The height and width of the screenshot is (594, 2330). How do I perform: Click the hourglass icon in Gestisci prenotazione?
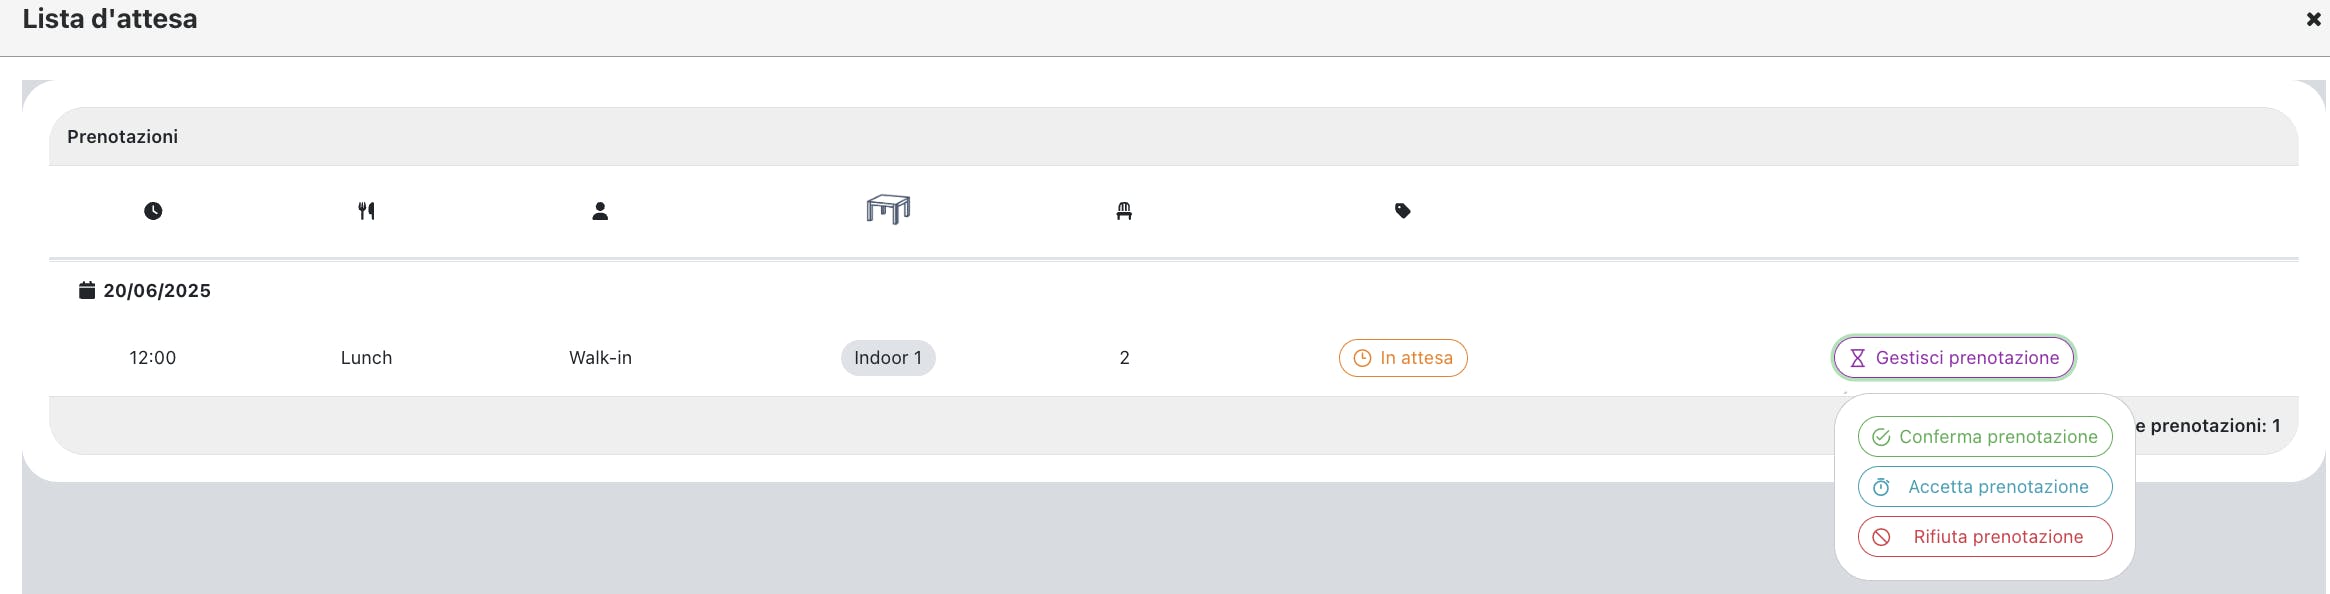coord(1857,358)
